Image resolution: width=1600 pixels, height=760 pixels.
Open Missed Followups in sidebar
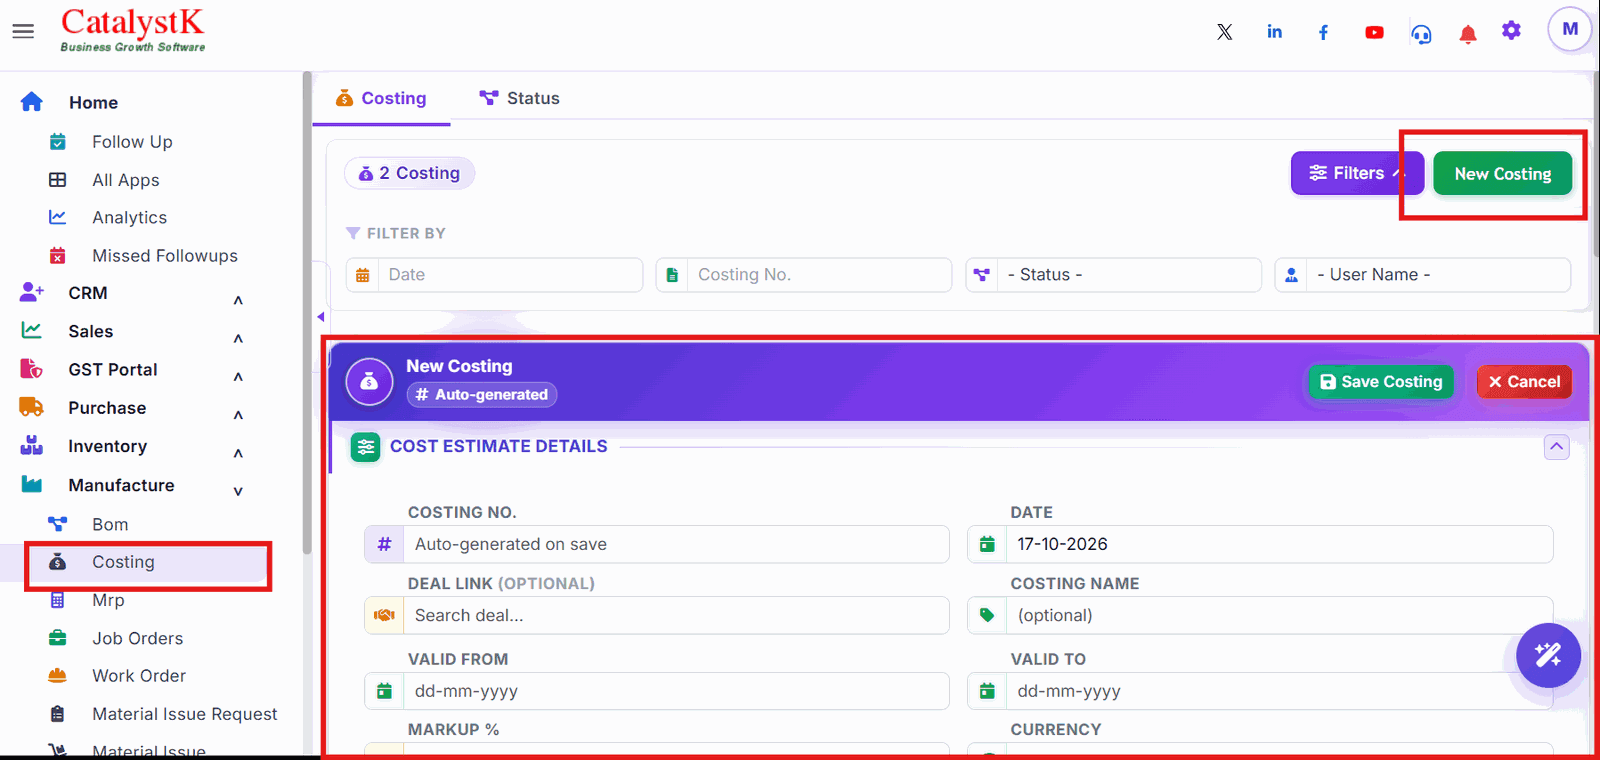165,256
